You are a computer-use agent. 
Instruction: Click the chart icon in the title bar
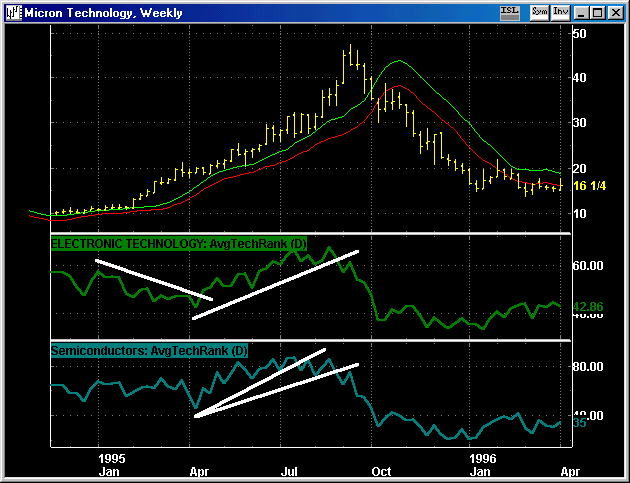(13, 13)
